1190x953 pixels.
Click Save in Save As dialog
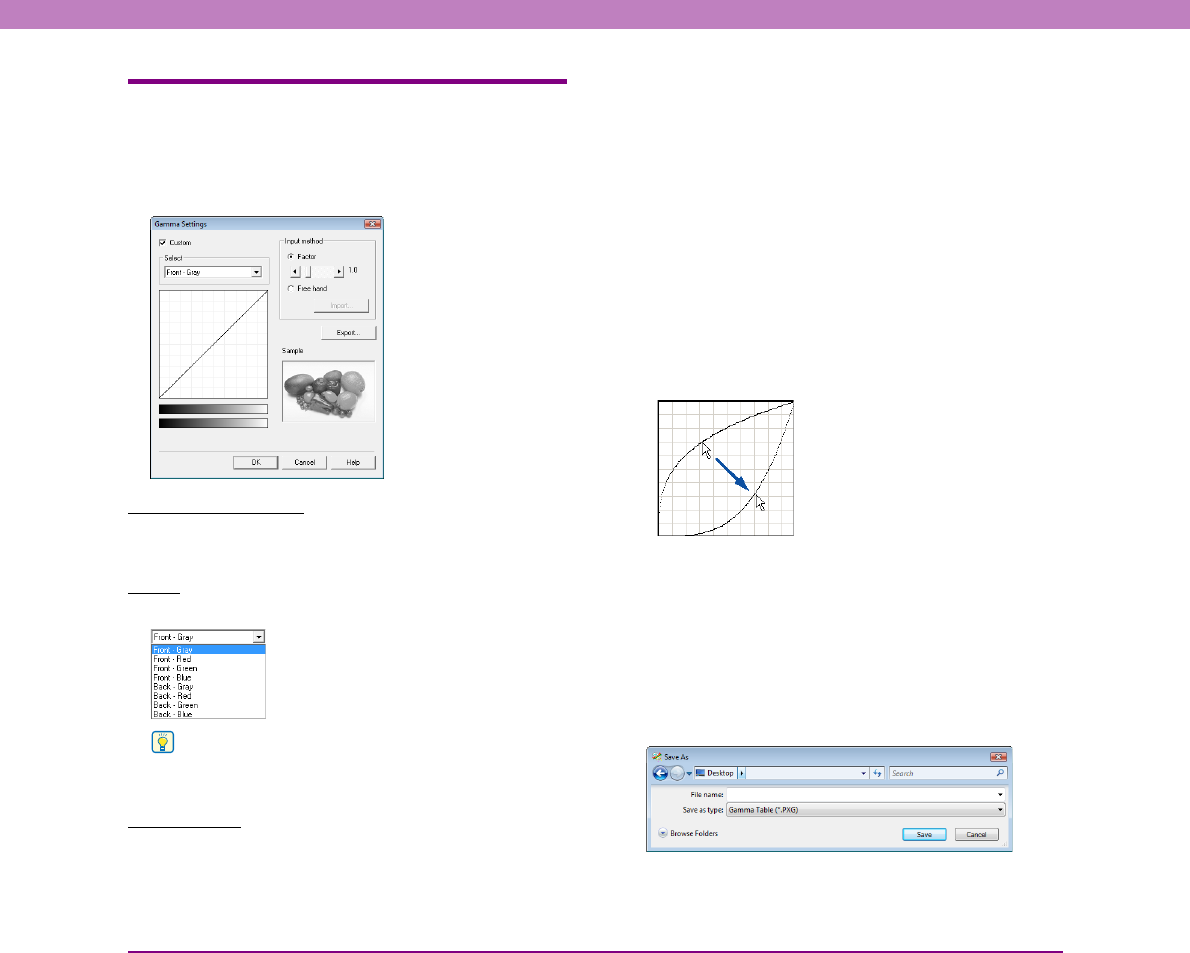coord(924,835)
